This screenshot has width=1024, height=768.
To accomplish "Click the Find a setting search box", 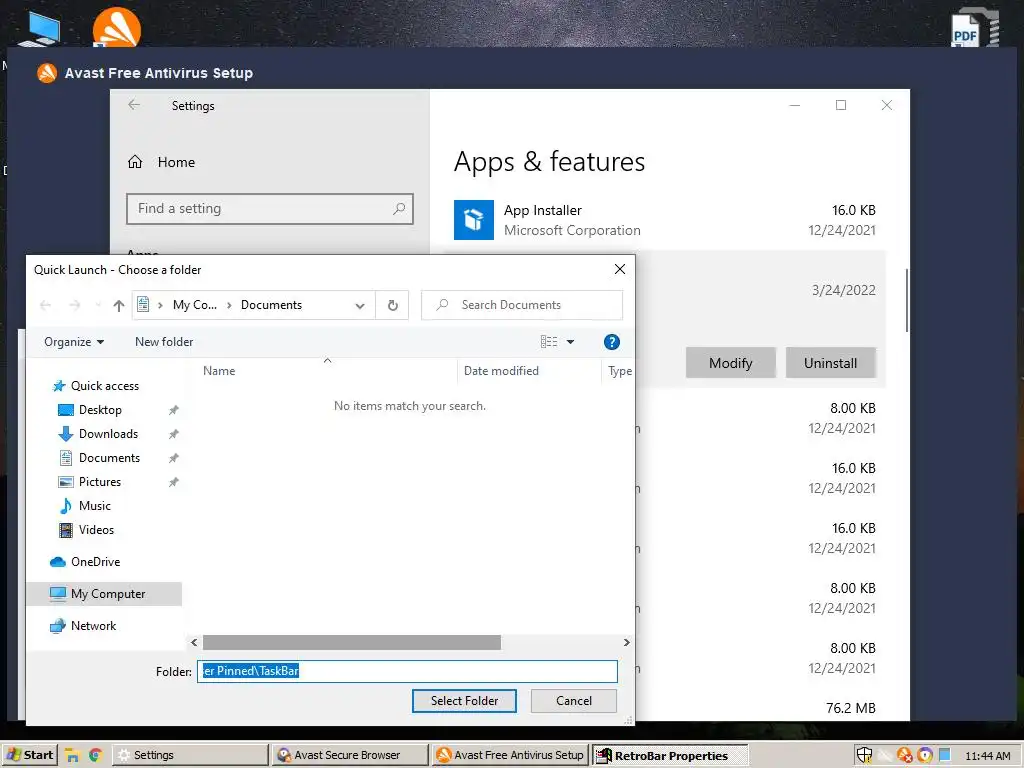I will (x=270, y=209).
